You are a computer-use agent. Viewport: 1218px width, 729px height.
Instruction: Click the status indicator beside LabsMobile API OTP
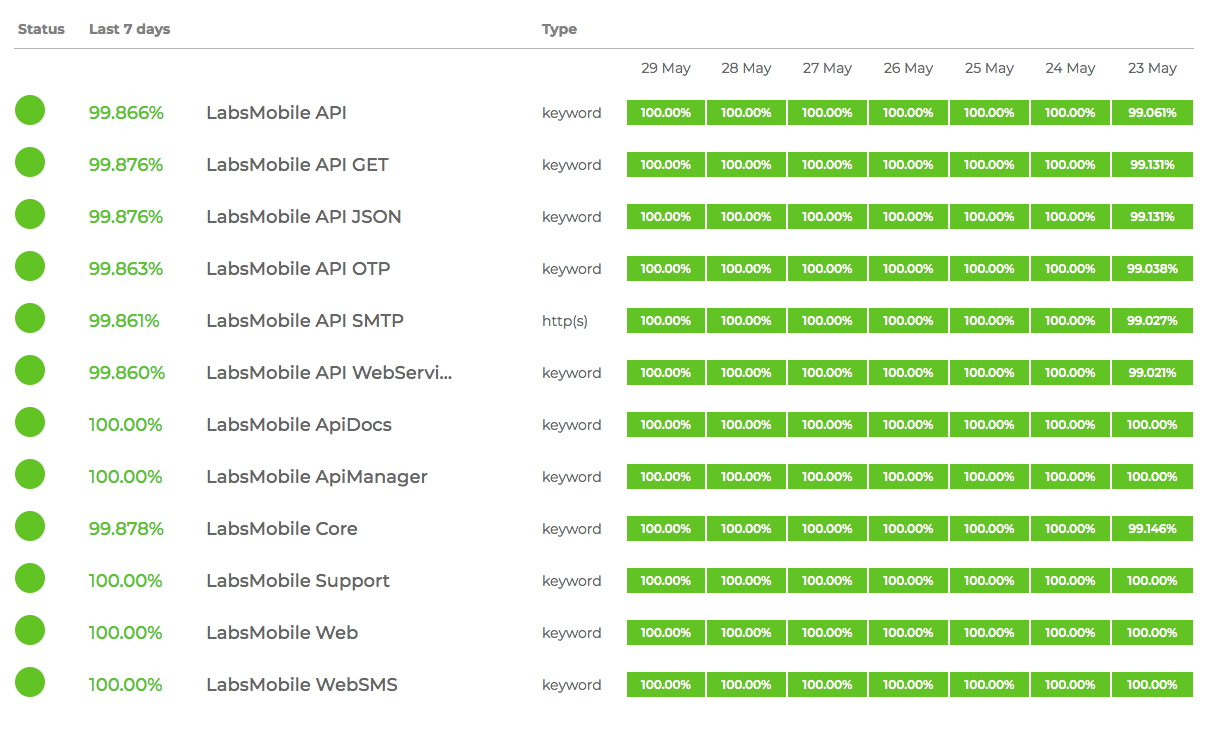pyautogui.click(x=30, y=266)
